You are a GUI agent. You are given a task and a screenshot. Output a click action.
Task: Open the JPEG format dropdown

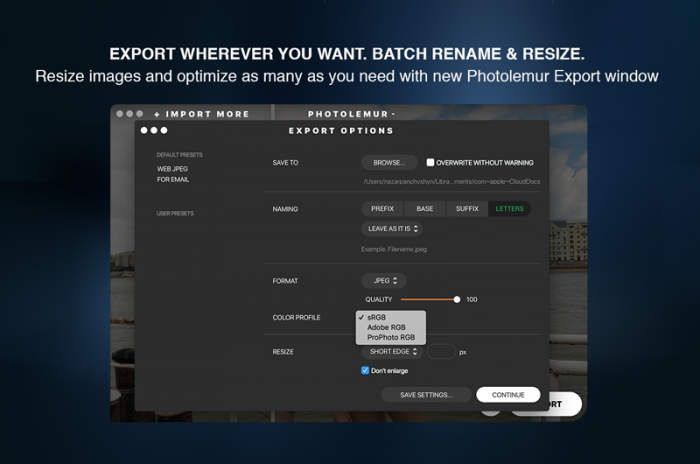coord(384,281)
